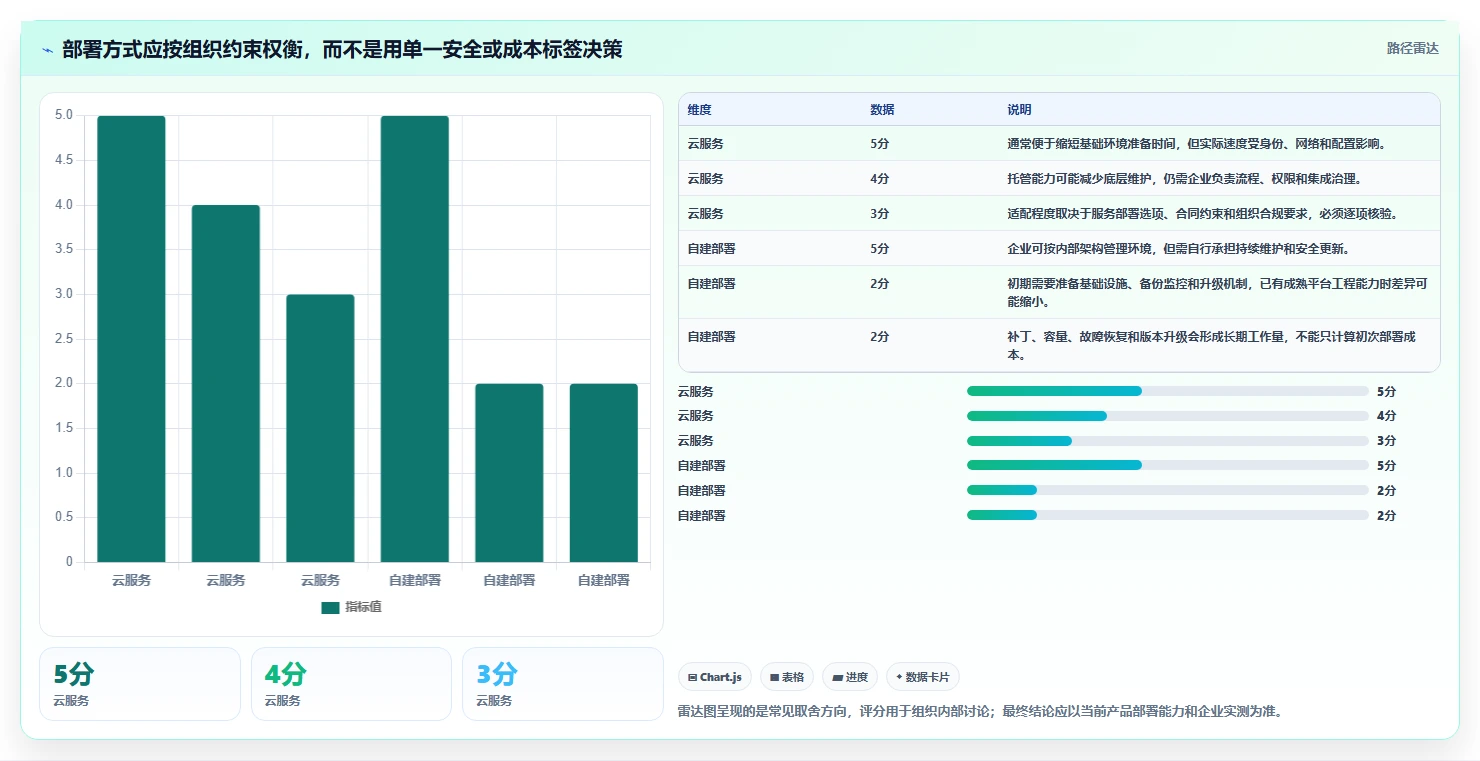Image resolution: width=1480 pixels, height=761 pixels.
Task: Click the description starting 补丁、容量、故障恢复
Action: point(1211,345)
